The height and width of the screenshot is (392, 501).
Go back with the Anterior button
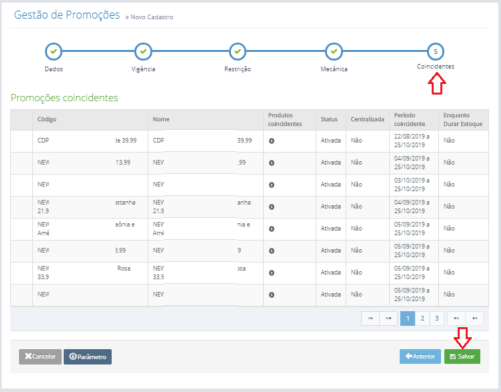pos(420,356)
